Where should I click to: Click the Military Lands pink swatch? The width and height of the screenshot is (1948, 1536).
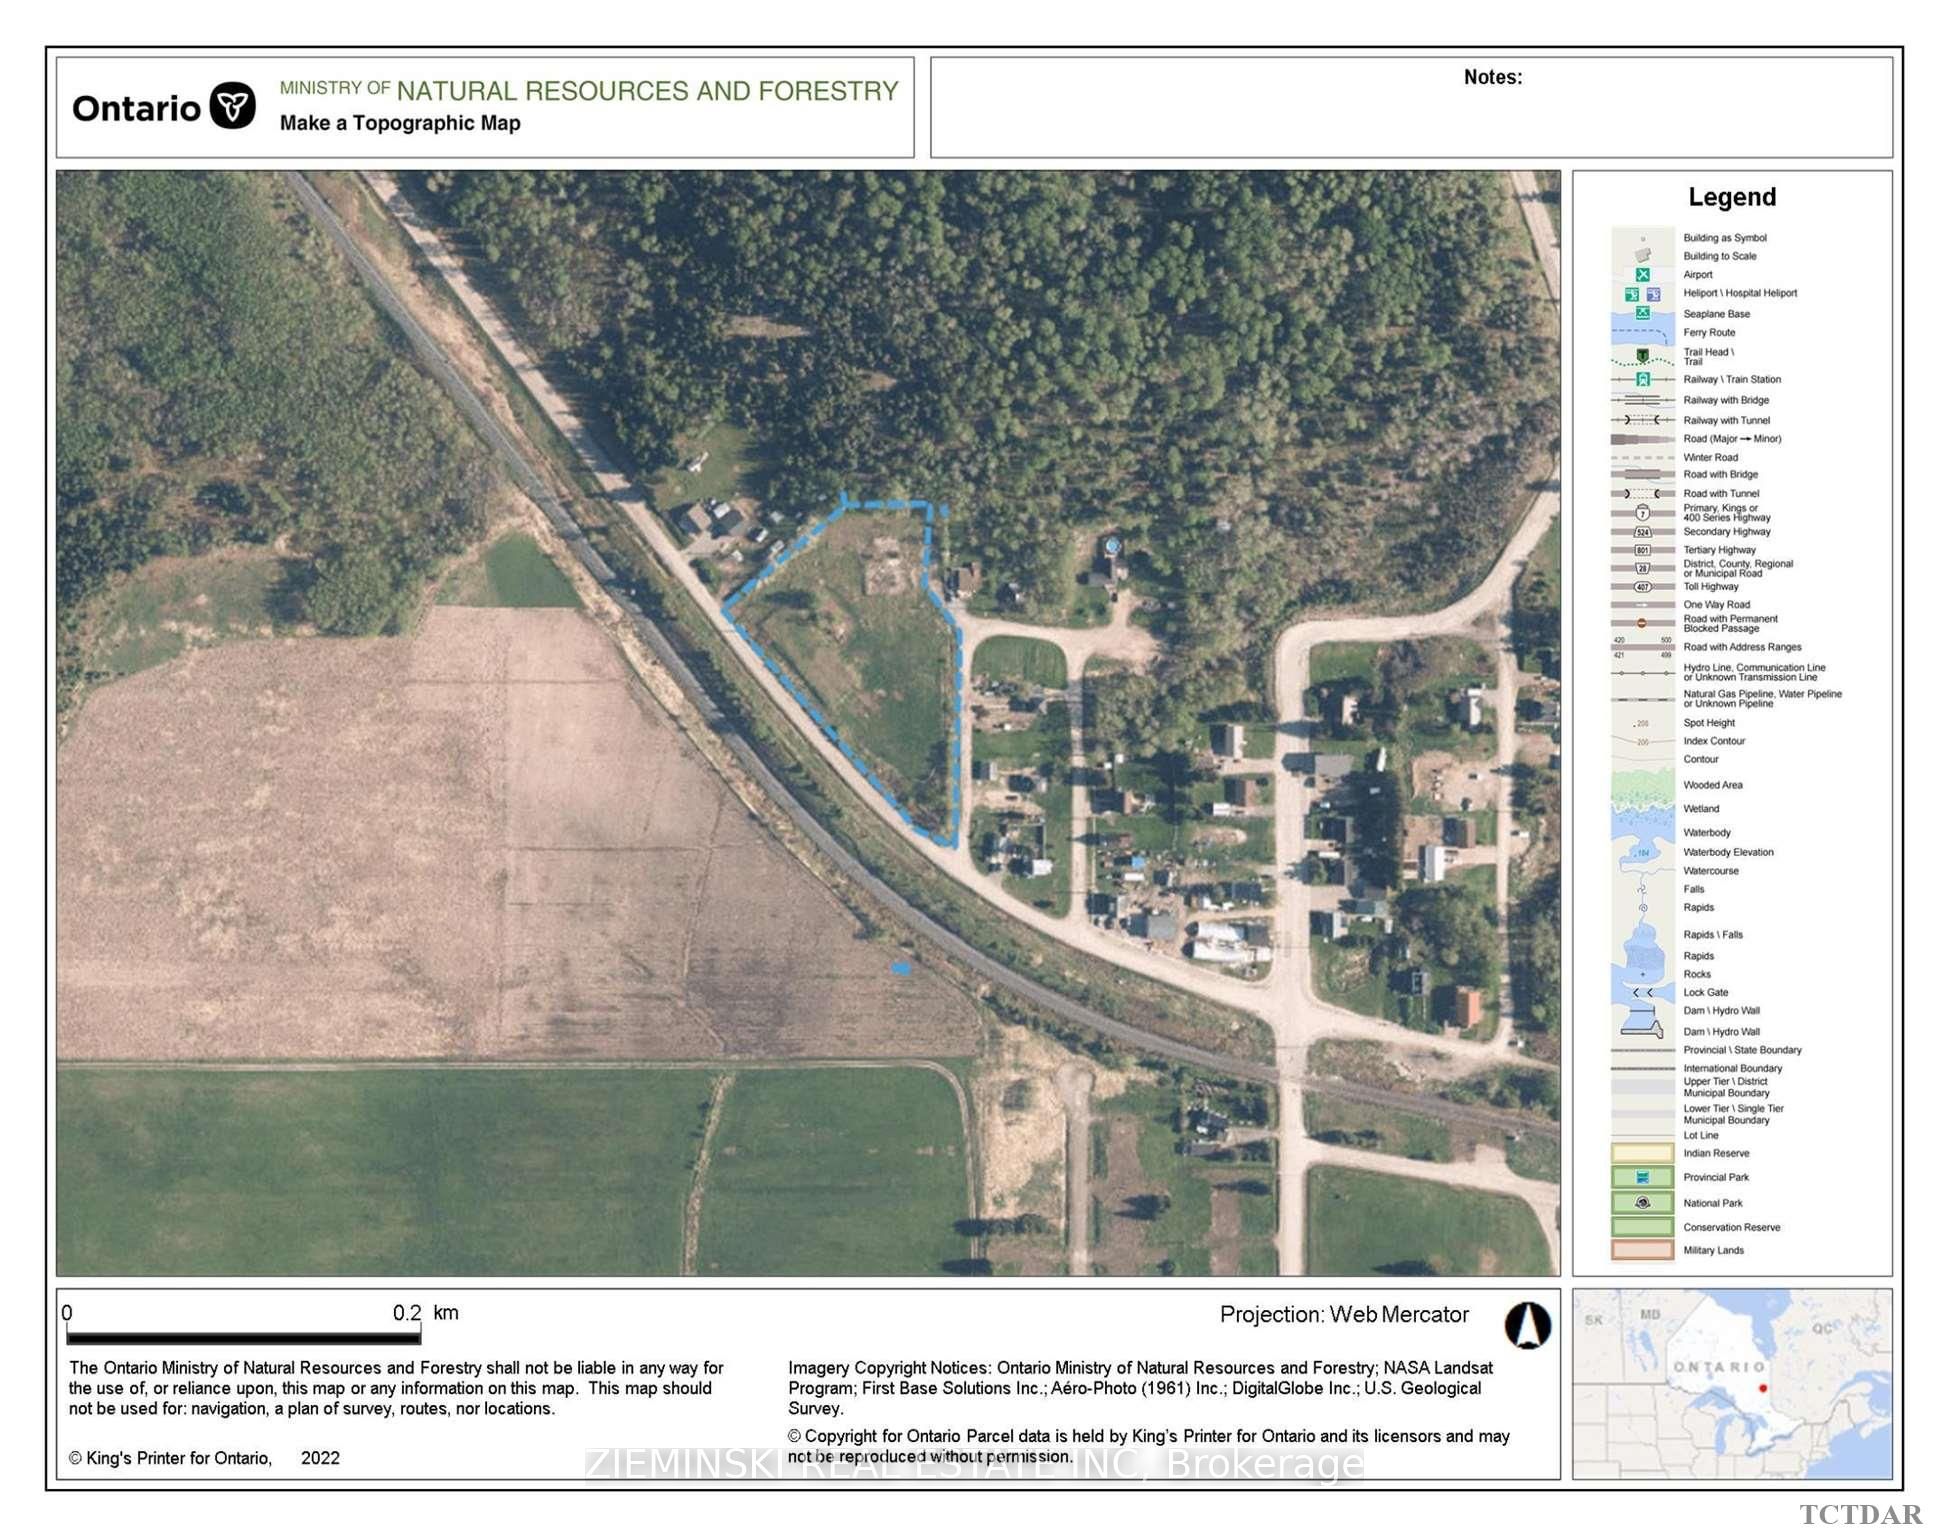[x=1642, y=1250]
